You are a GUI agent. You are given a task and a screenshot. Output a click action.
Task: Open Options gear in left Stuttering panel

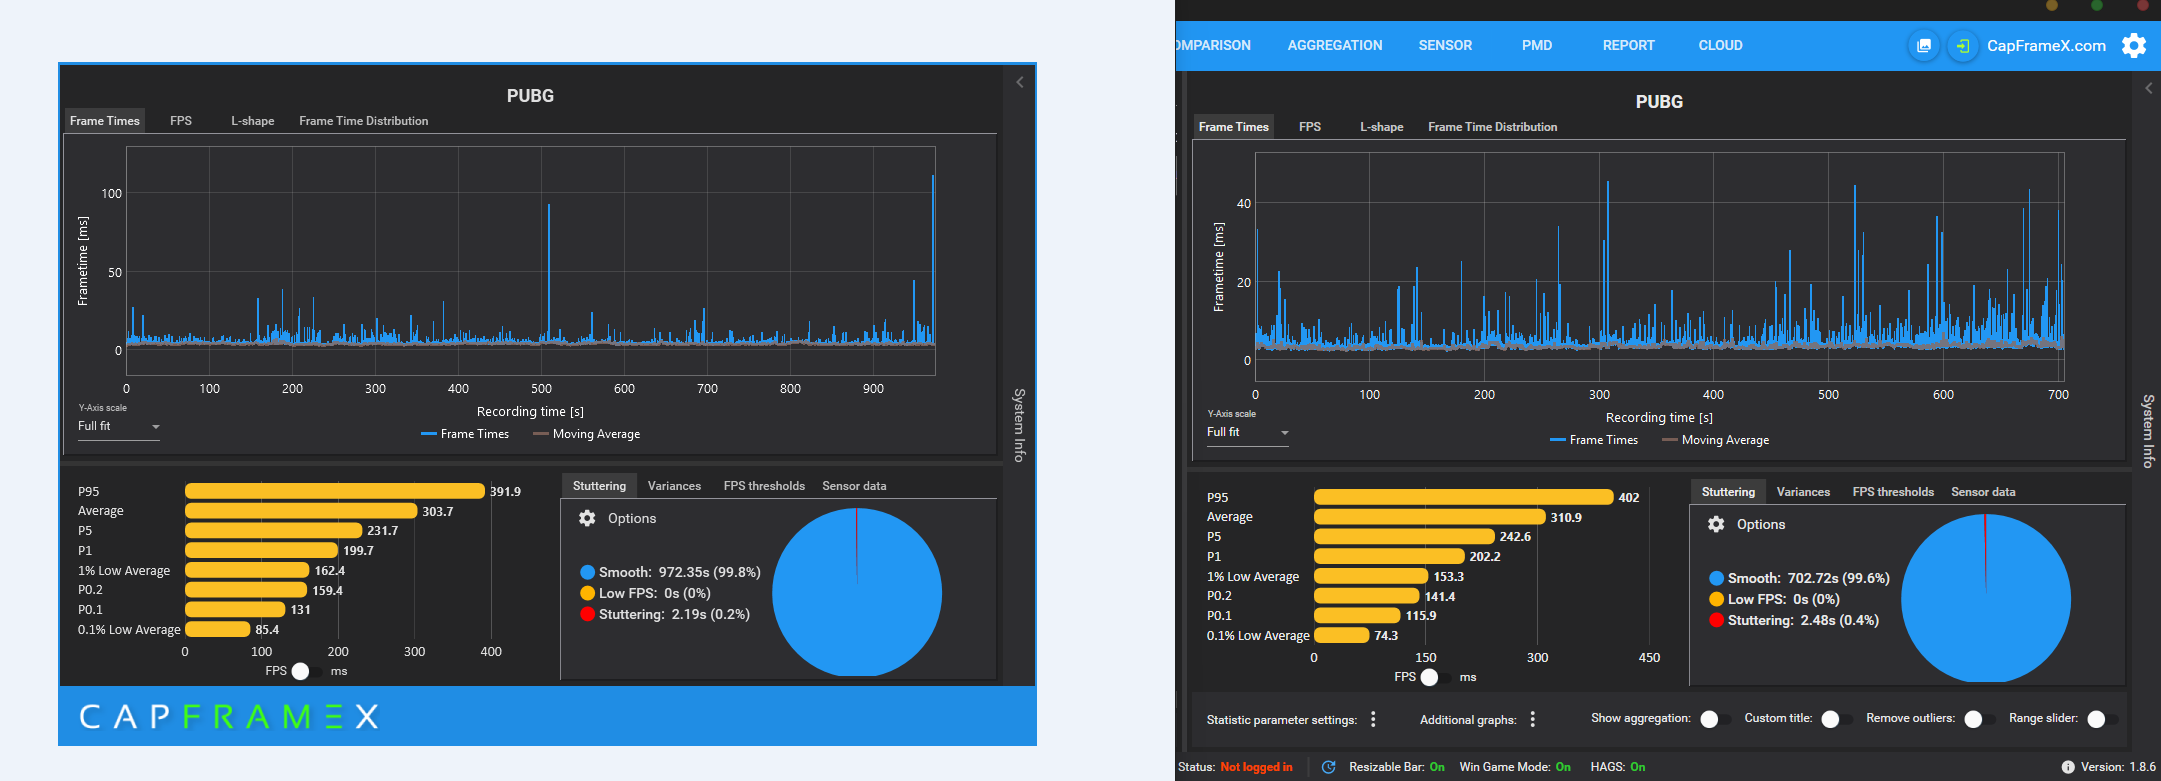tap(587, 518)
